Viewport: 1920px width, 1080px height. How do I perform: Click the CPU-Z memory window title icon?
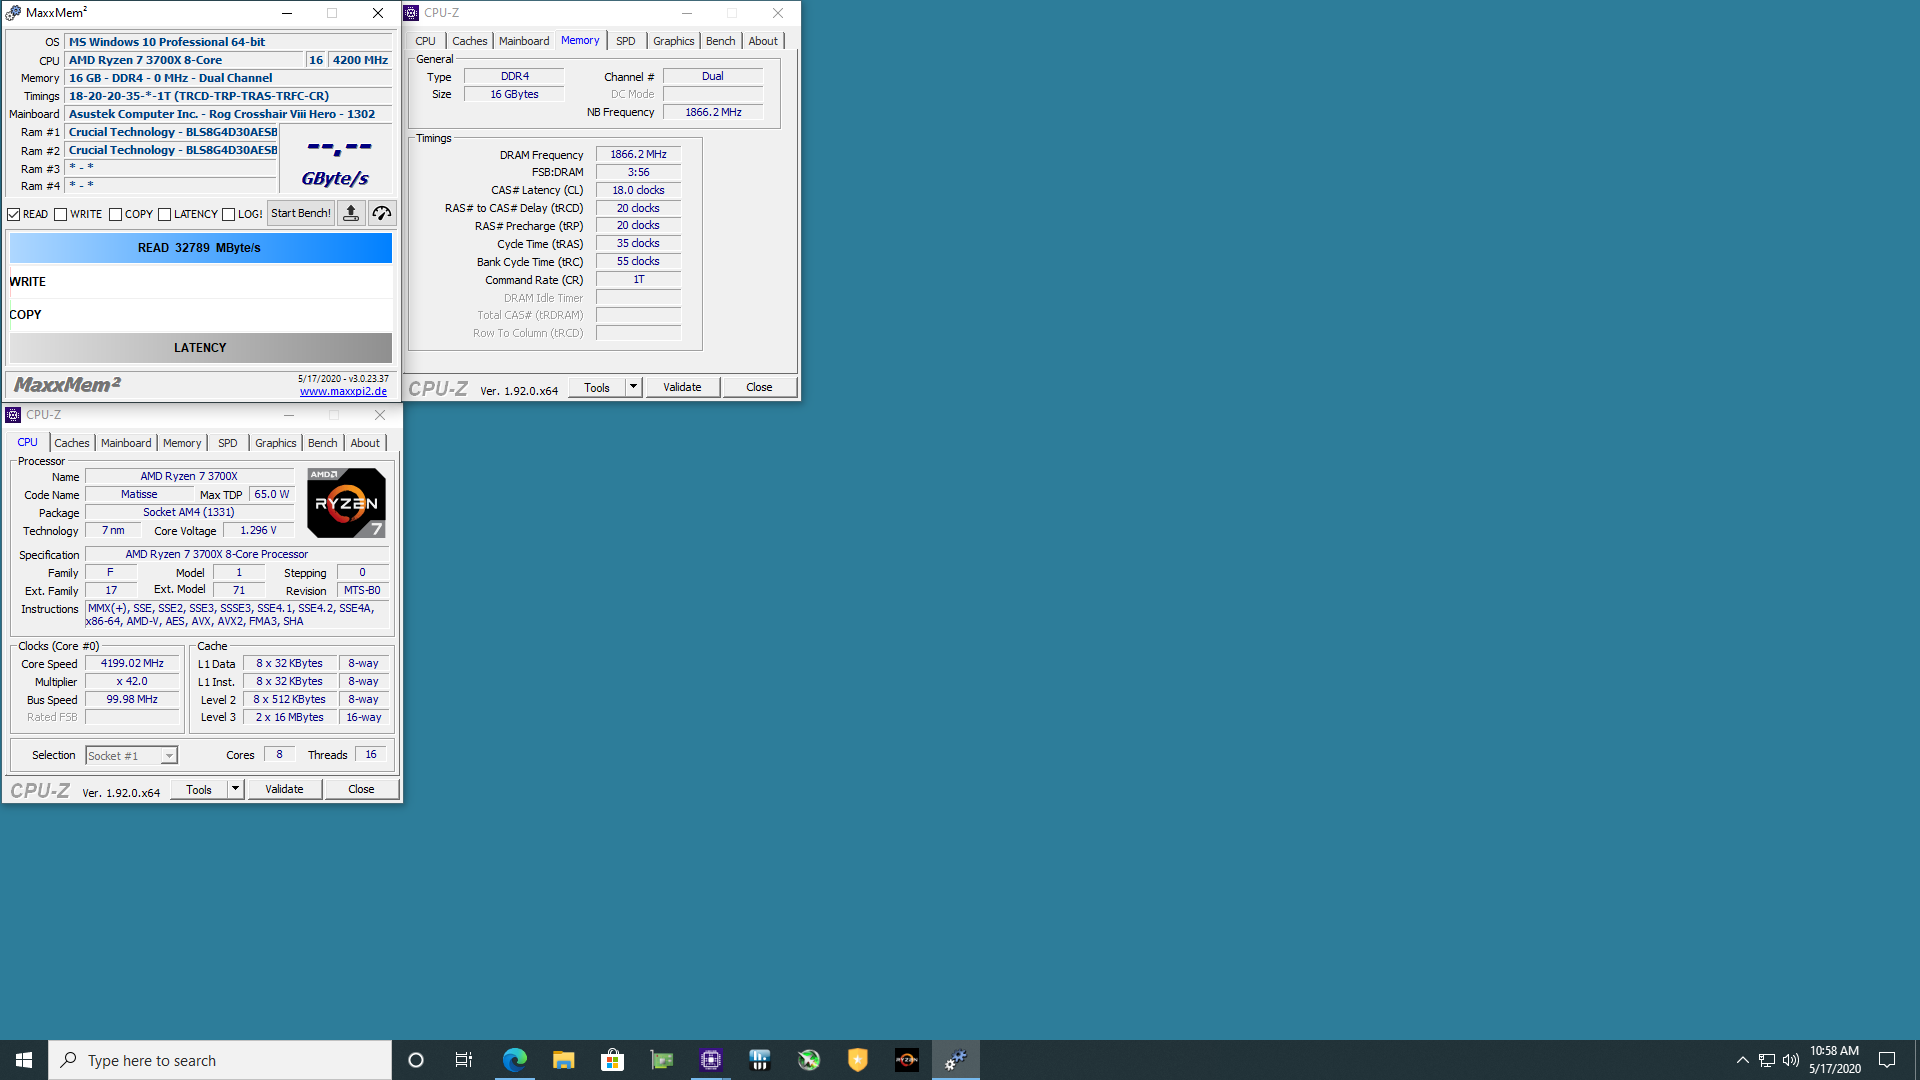(x=411, y=13)
